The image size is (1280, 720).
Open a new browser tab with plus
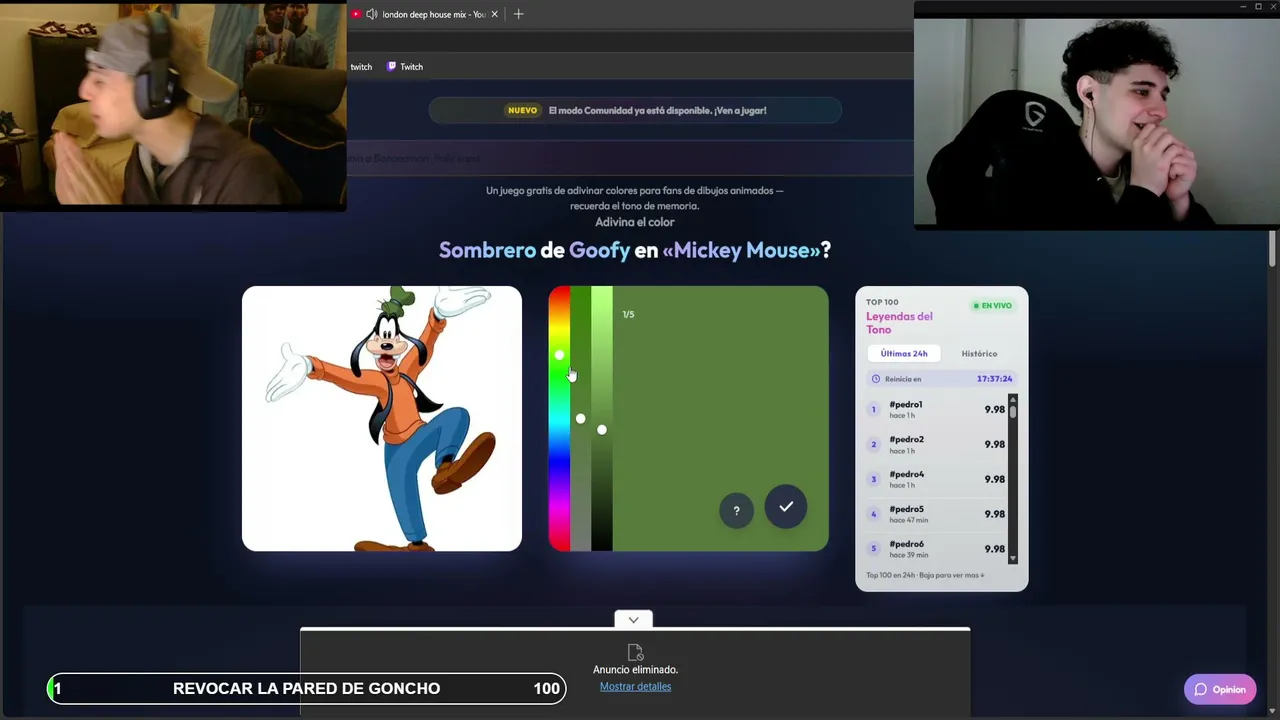coord(518,14)
